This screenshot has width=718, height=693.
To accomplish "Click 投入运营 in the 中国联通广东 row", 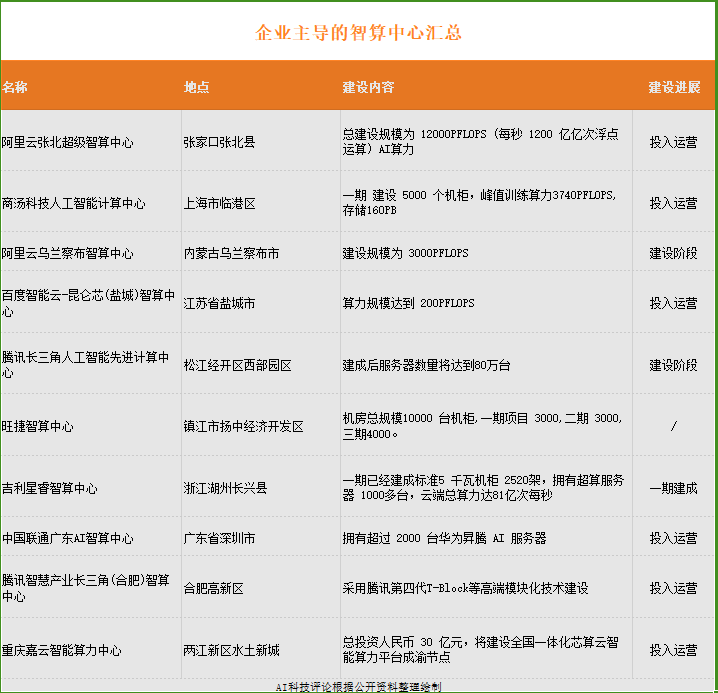I will [x=674, y=538].
